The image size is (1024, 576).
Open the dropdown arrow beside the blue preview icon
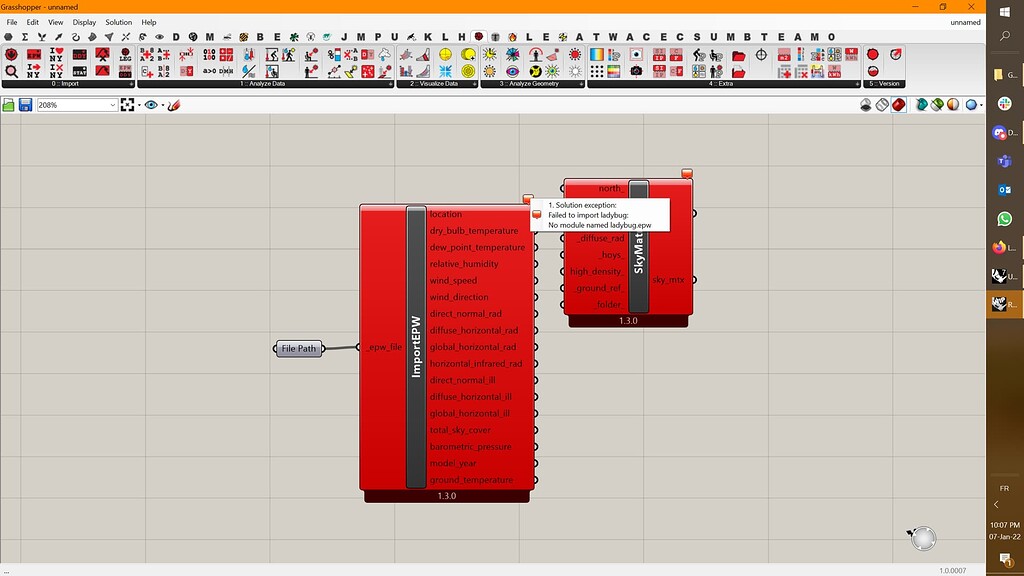981,104
